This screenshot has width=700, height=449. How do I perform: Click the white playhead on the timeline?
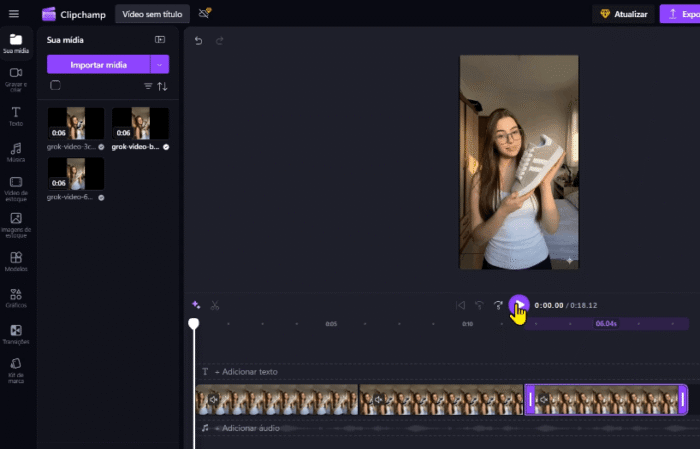(x=194, y=324)
